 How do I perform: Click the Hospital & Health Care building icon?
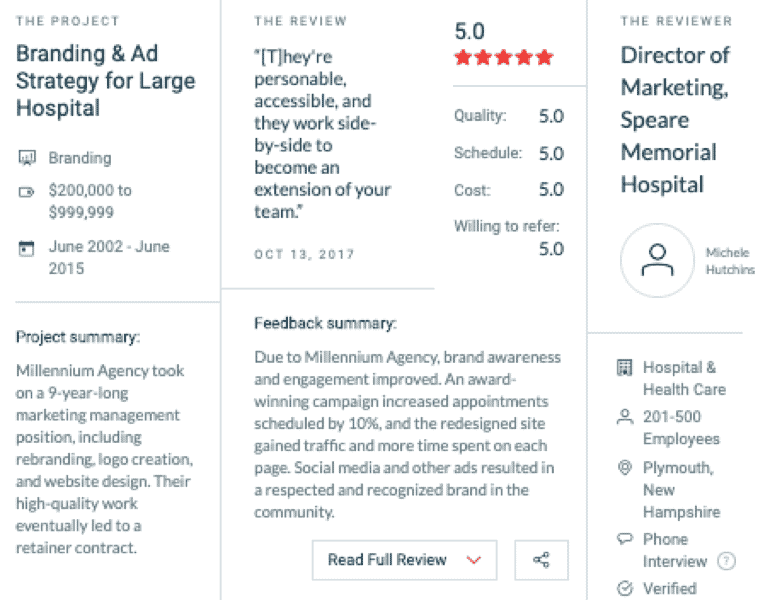click(624, 367)
